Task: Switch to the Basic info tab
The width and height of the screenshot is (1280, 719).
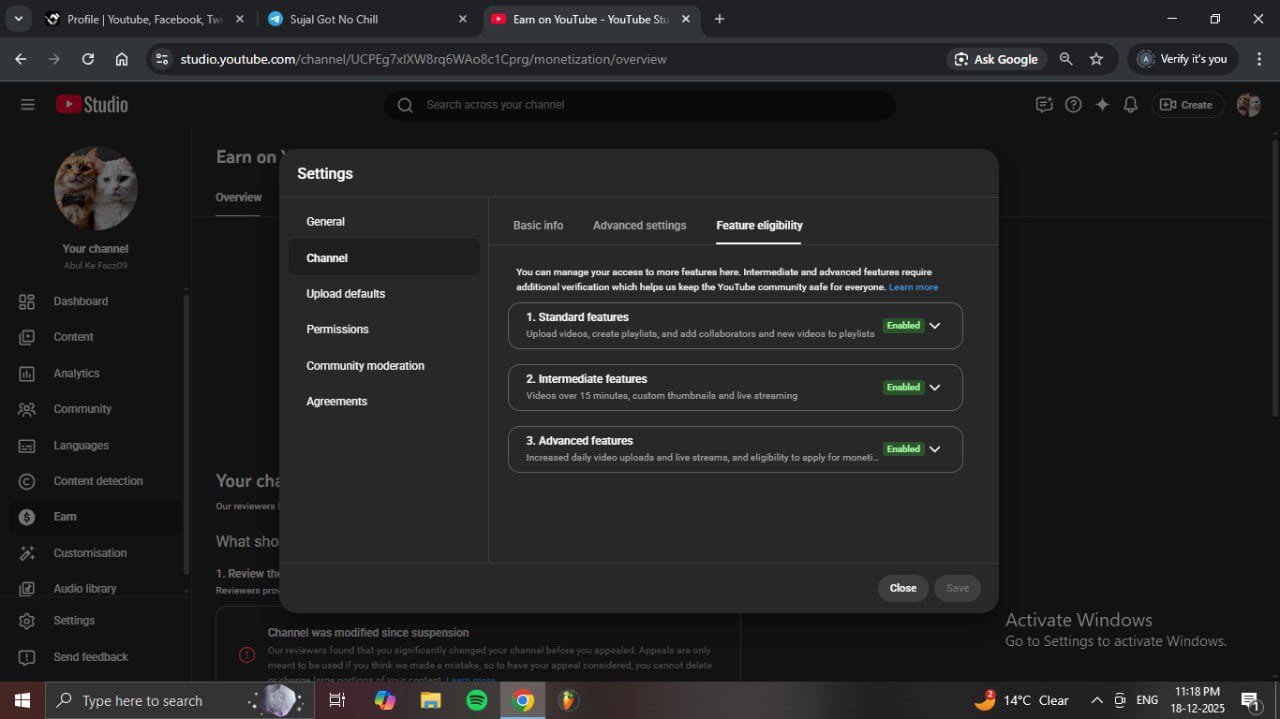Action: (538, 225)
